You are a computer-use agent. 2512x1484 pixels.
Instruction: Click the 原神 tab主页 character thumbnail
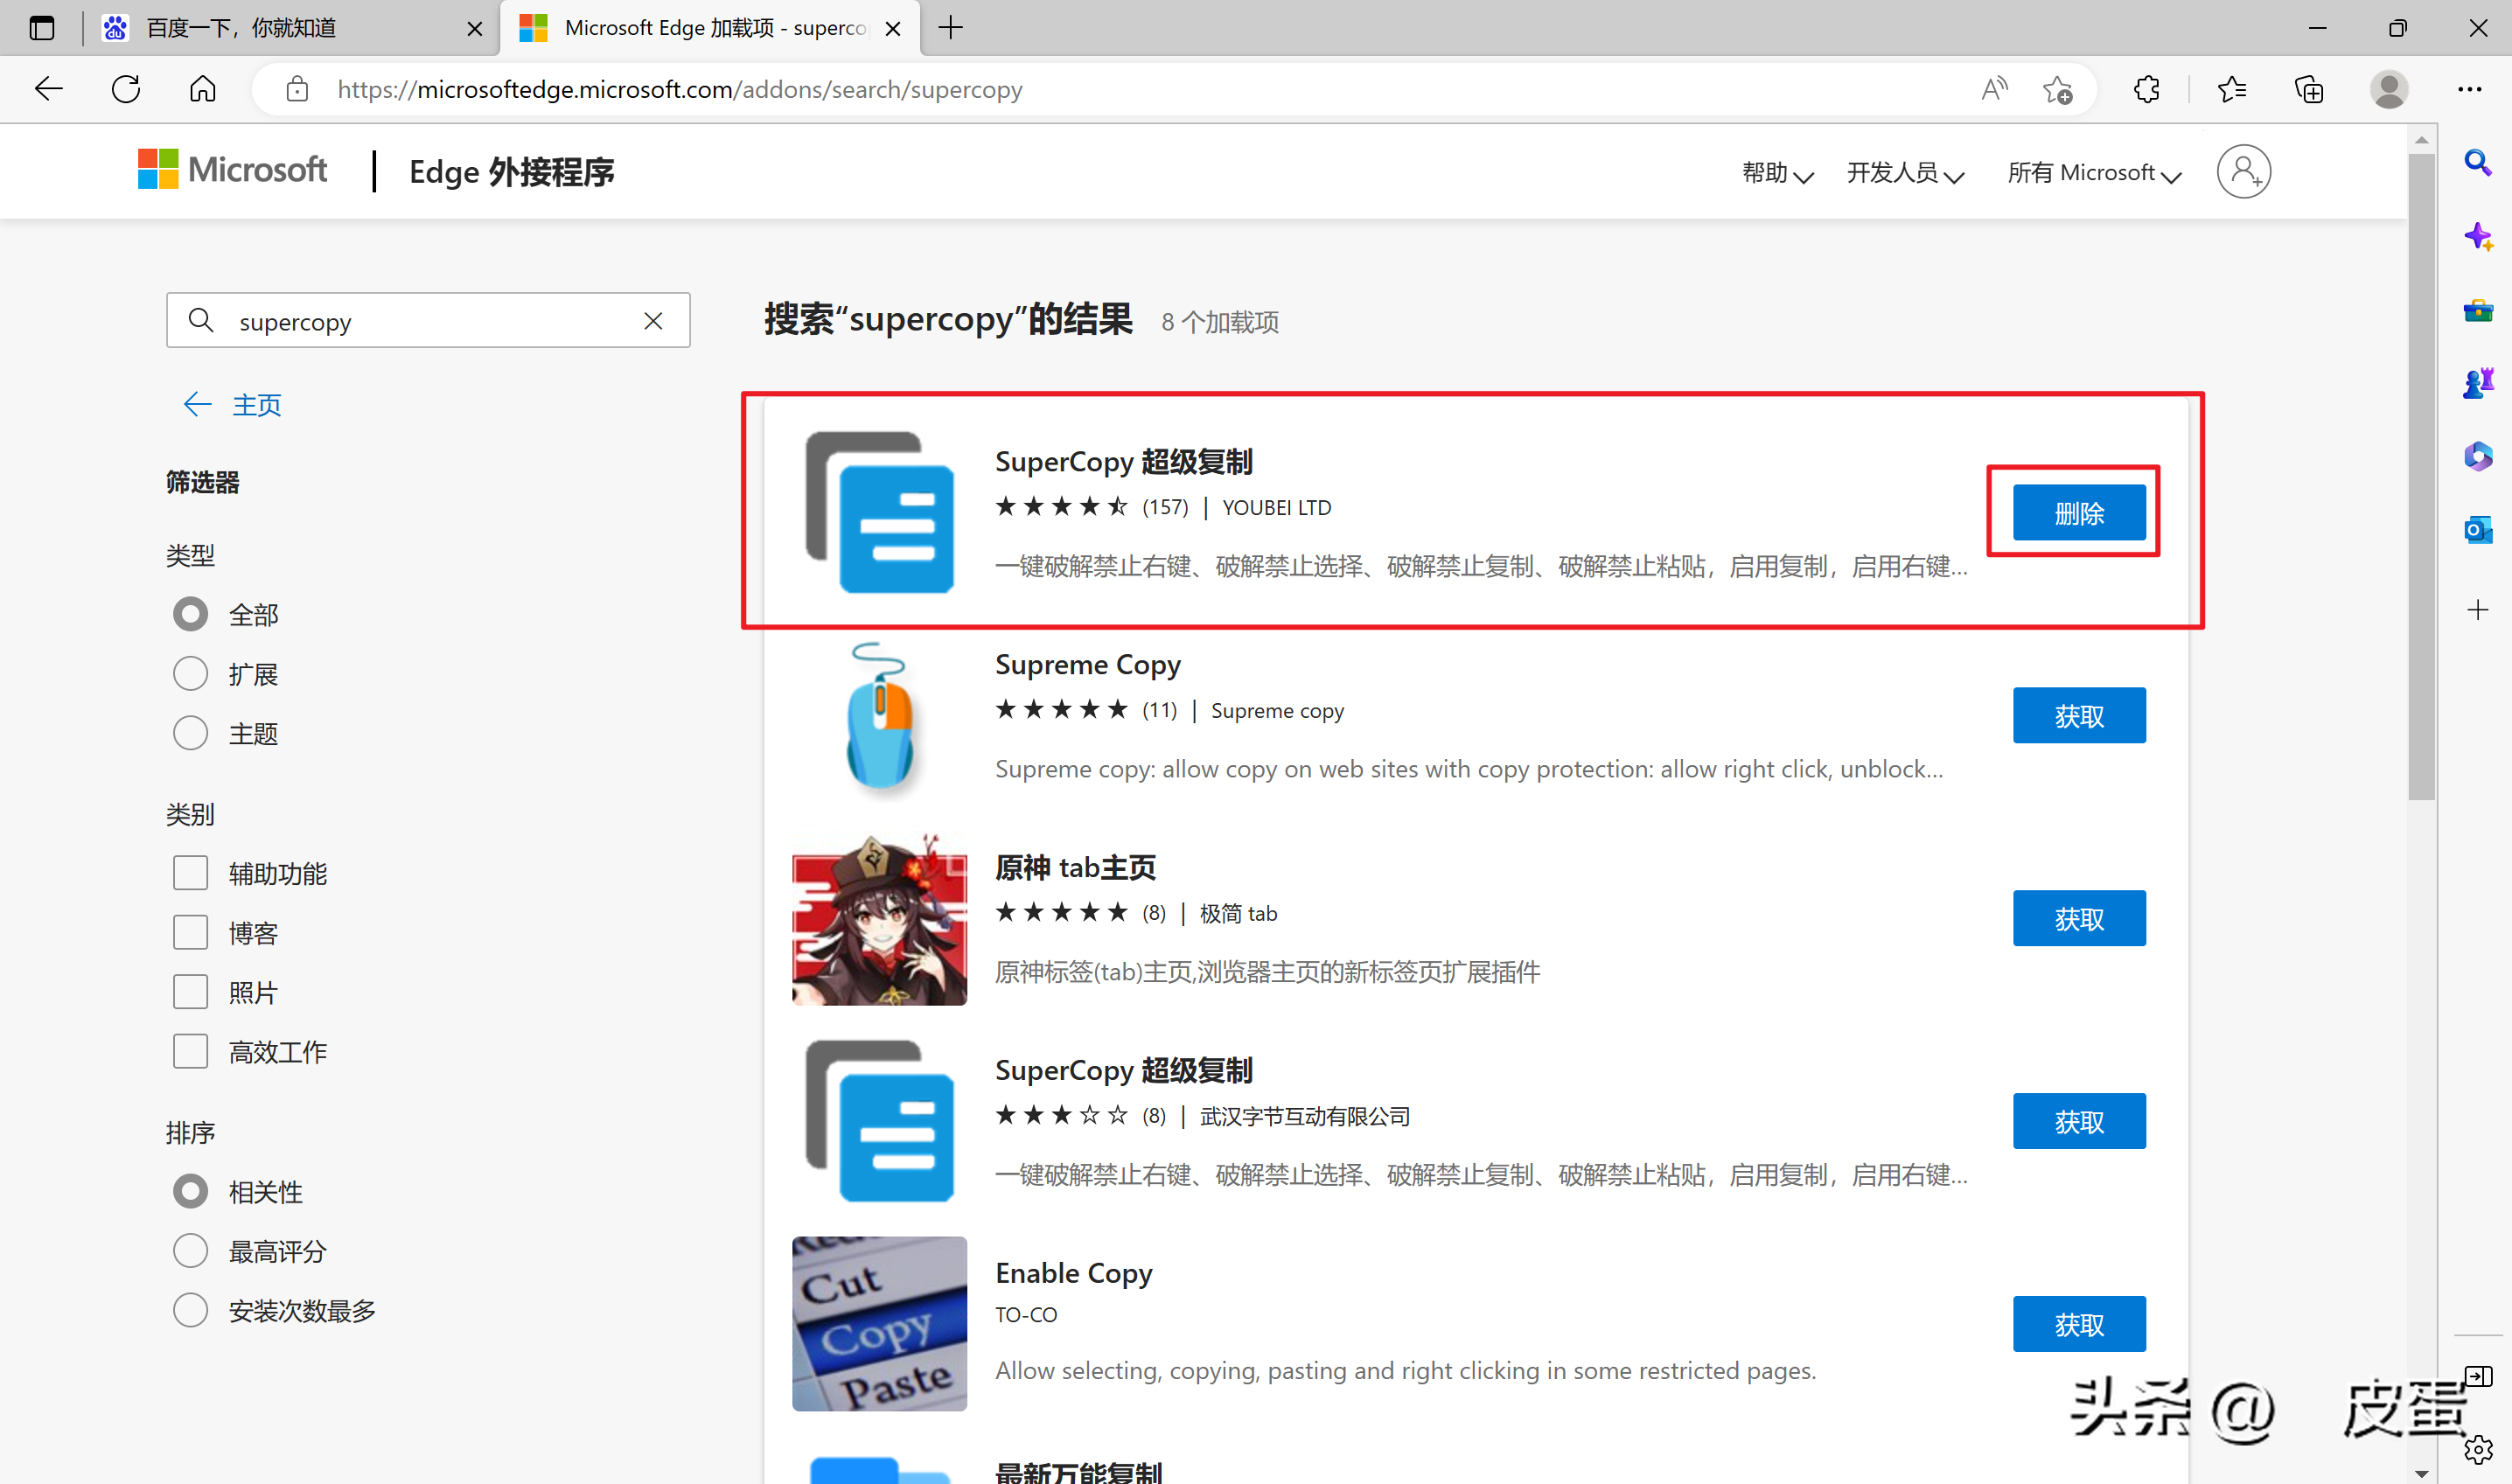[x=879, y=920]
